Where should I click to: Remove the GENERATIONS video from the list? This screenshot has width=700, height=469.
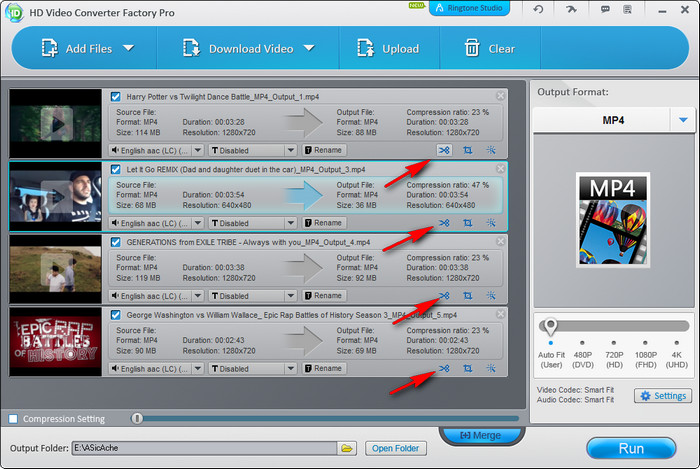click(500, 241)
